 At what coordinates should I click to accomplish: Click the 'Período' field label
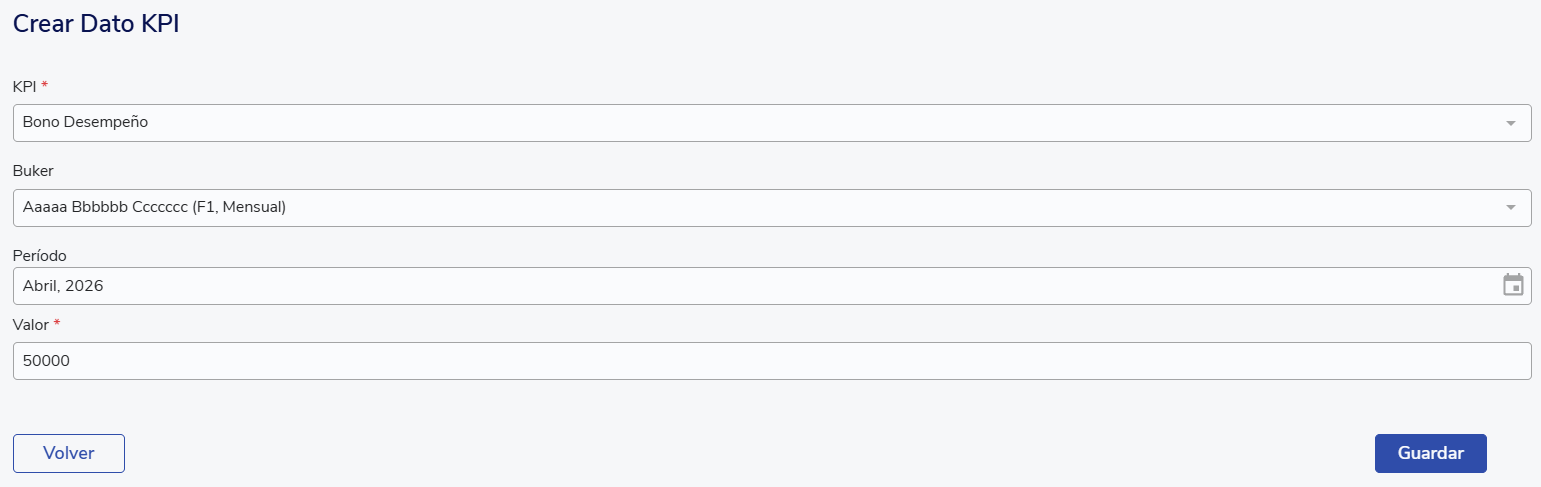coord(40,256)
